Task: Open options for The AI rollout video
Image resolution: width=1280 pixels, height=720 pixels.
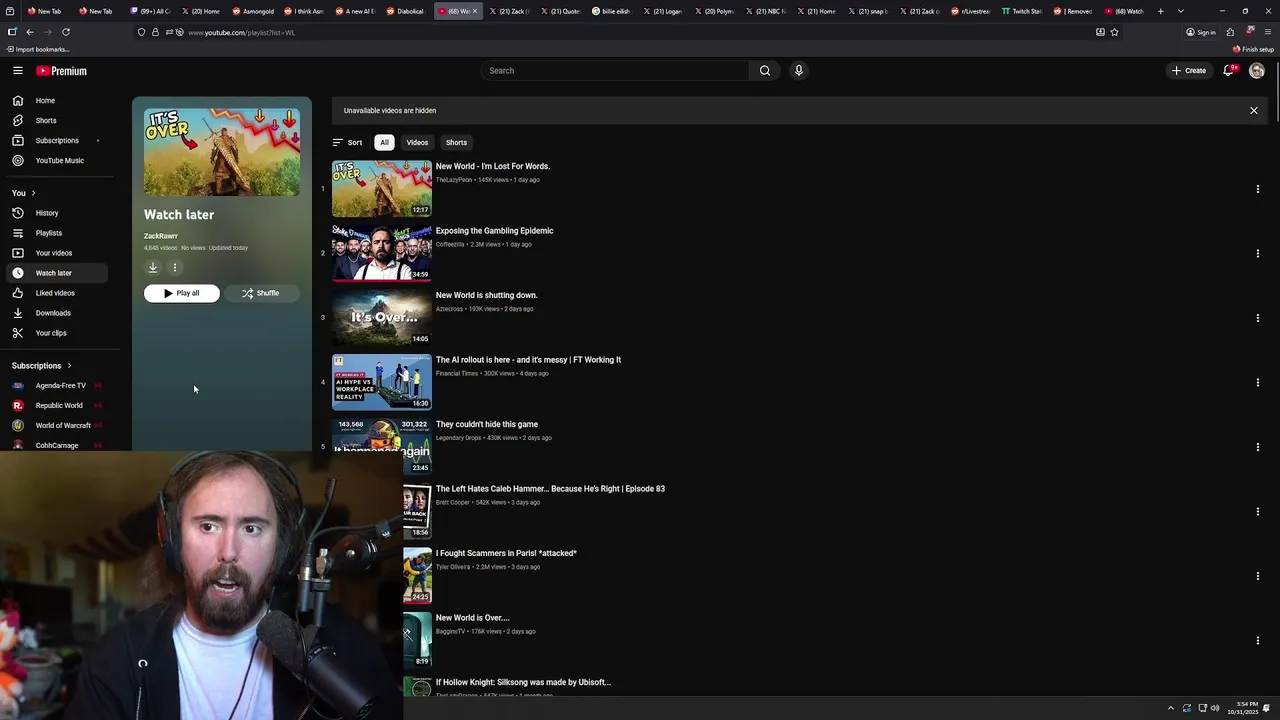Action: click(x=1258, y=383)
